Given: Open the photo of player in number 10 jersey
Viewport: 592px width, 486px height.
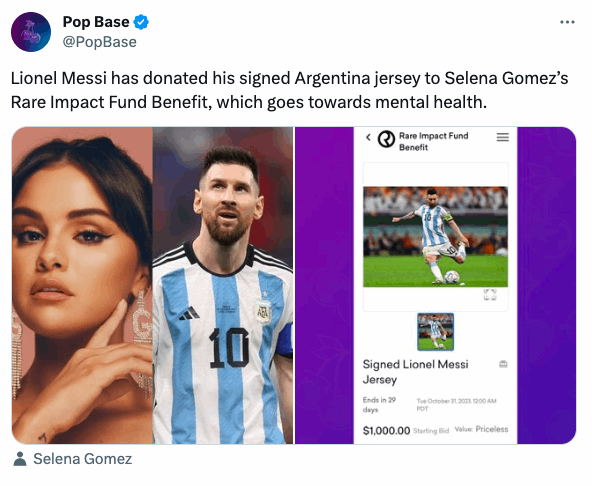Looking at the screenshot, I should click(x=223, y=285).
